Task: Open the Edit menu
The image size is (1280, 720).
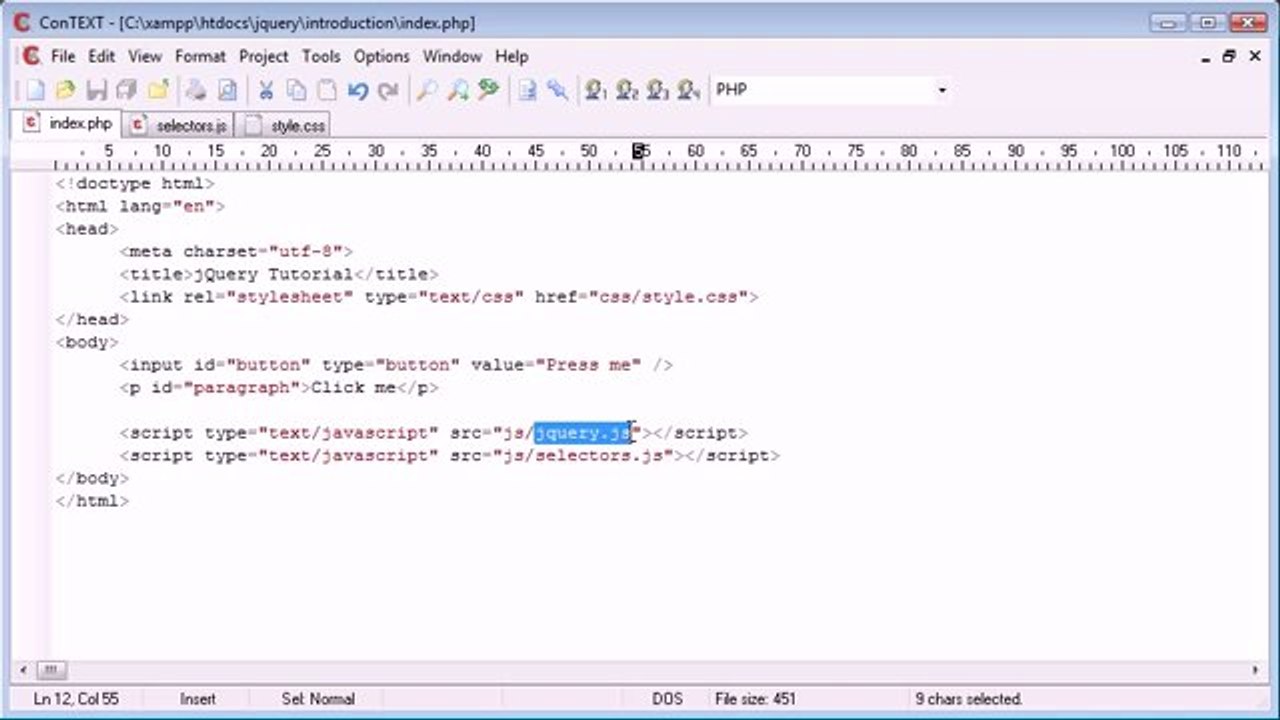Action: [x=102, y=56]
